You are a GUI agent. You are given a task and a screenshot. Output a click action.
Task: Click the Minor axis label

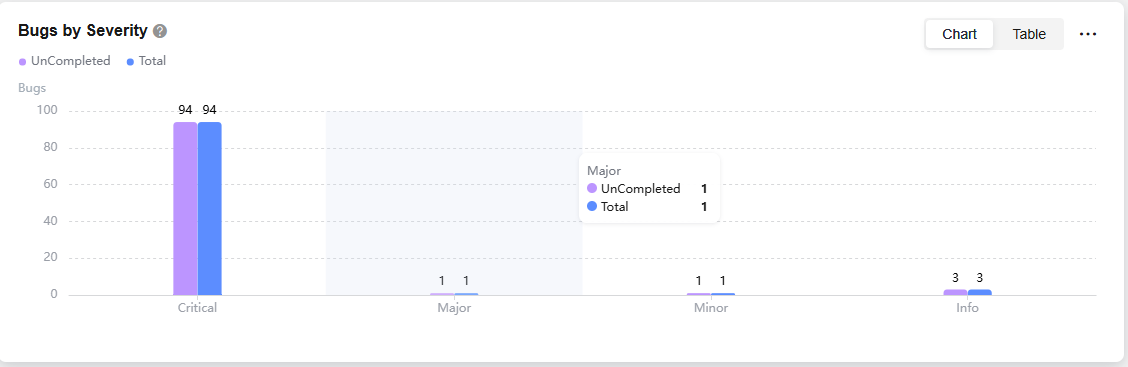711,308
